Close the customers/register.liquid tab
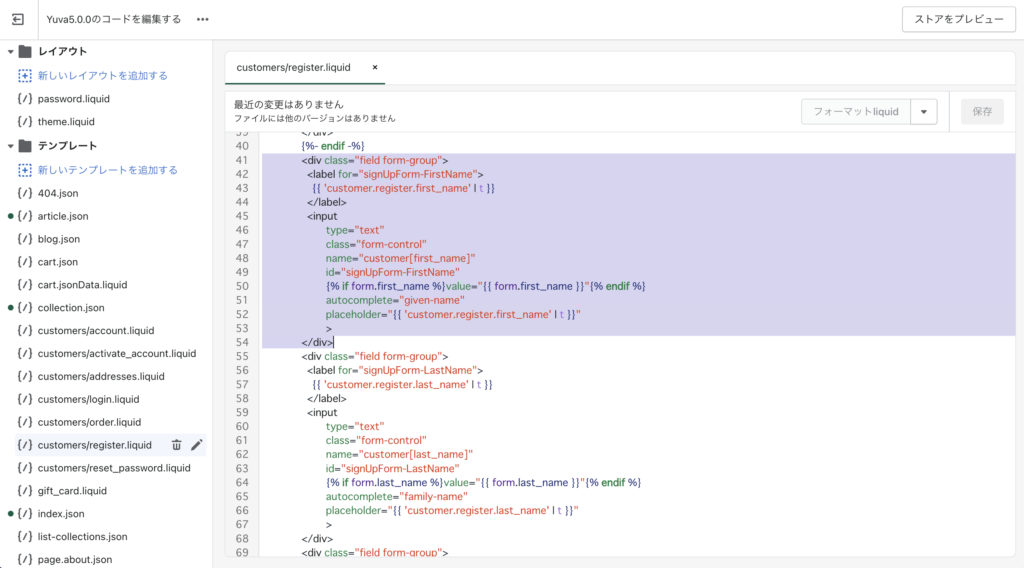Screen dimensions: 1024x568 [x=375, y=67]
